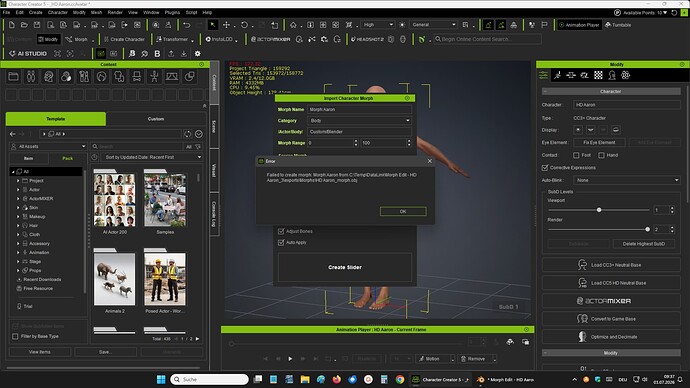Click the animation timeline scrubber

pyautogui.click(x=231, y=344)
